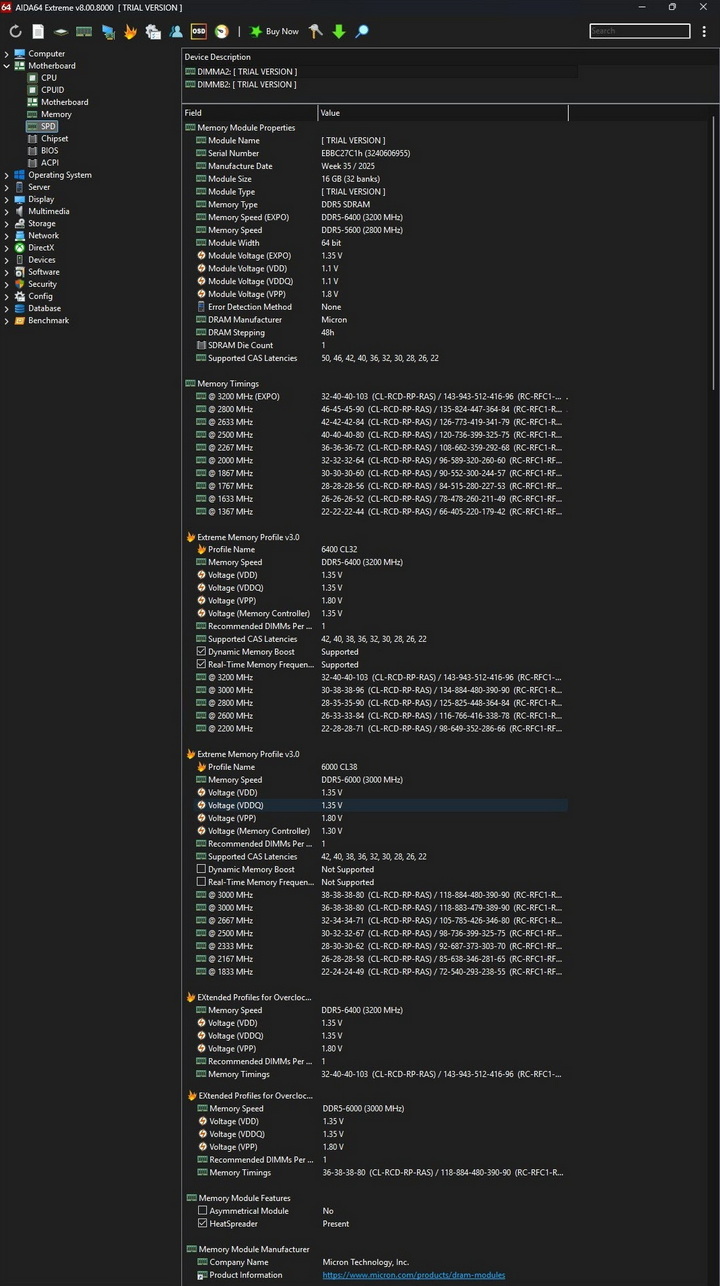Toggle the Asymmetrical Module checkbox
This screenshot has height=1286, width=720.
coord(202,1211)
